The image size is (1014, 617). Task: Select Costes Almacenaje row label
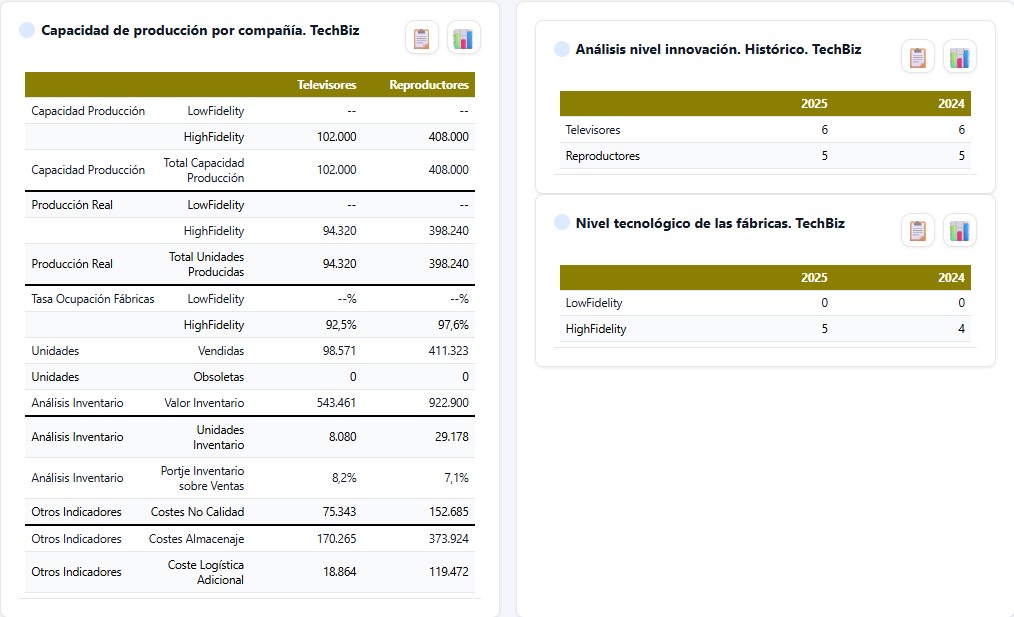click(x=197, y=539)
